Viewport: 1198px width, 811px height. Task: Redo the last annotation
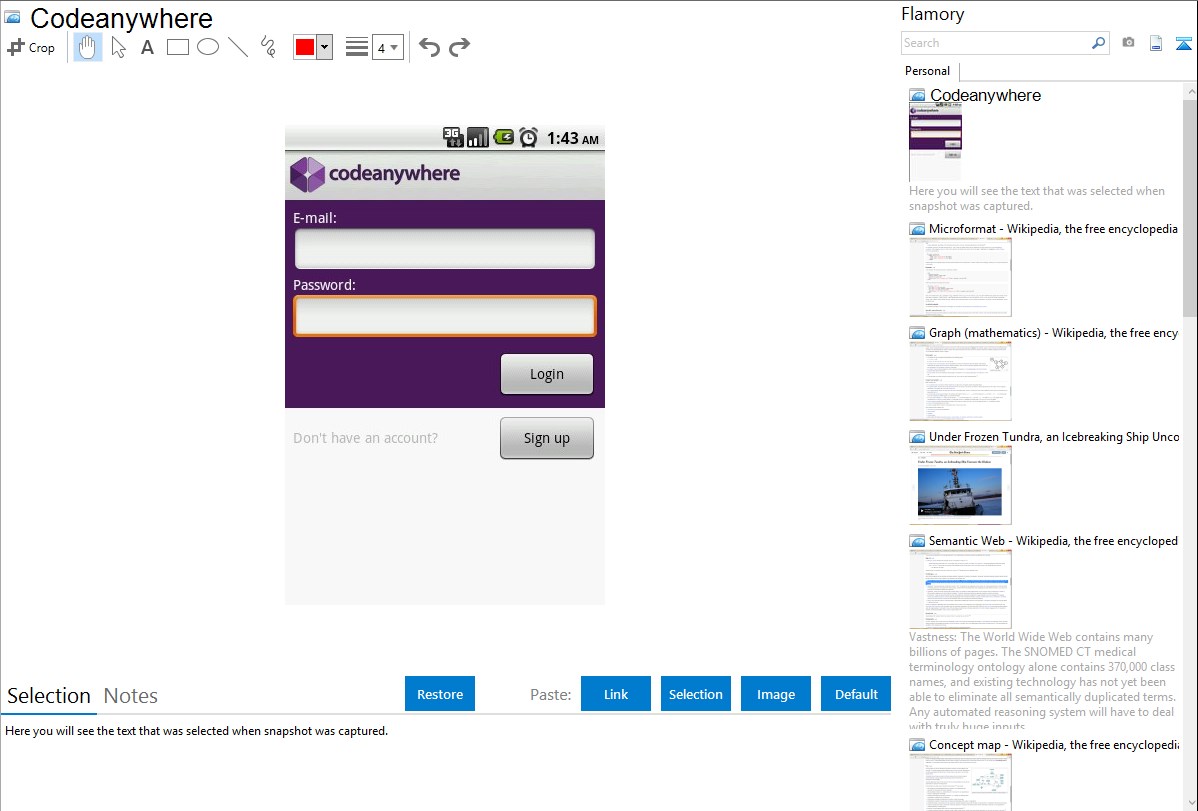coord(459,47)
